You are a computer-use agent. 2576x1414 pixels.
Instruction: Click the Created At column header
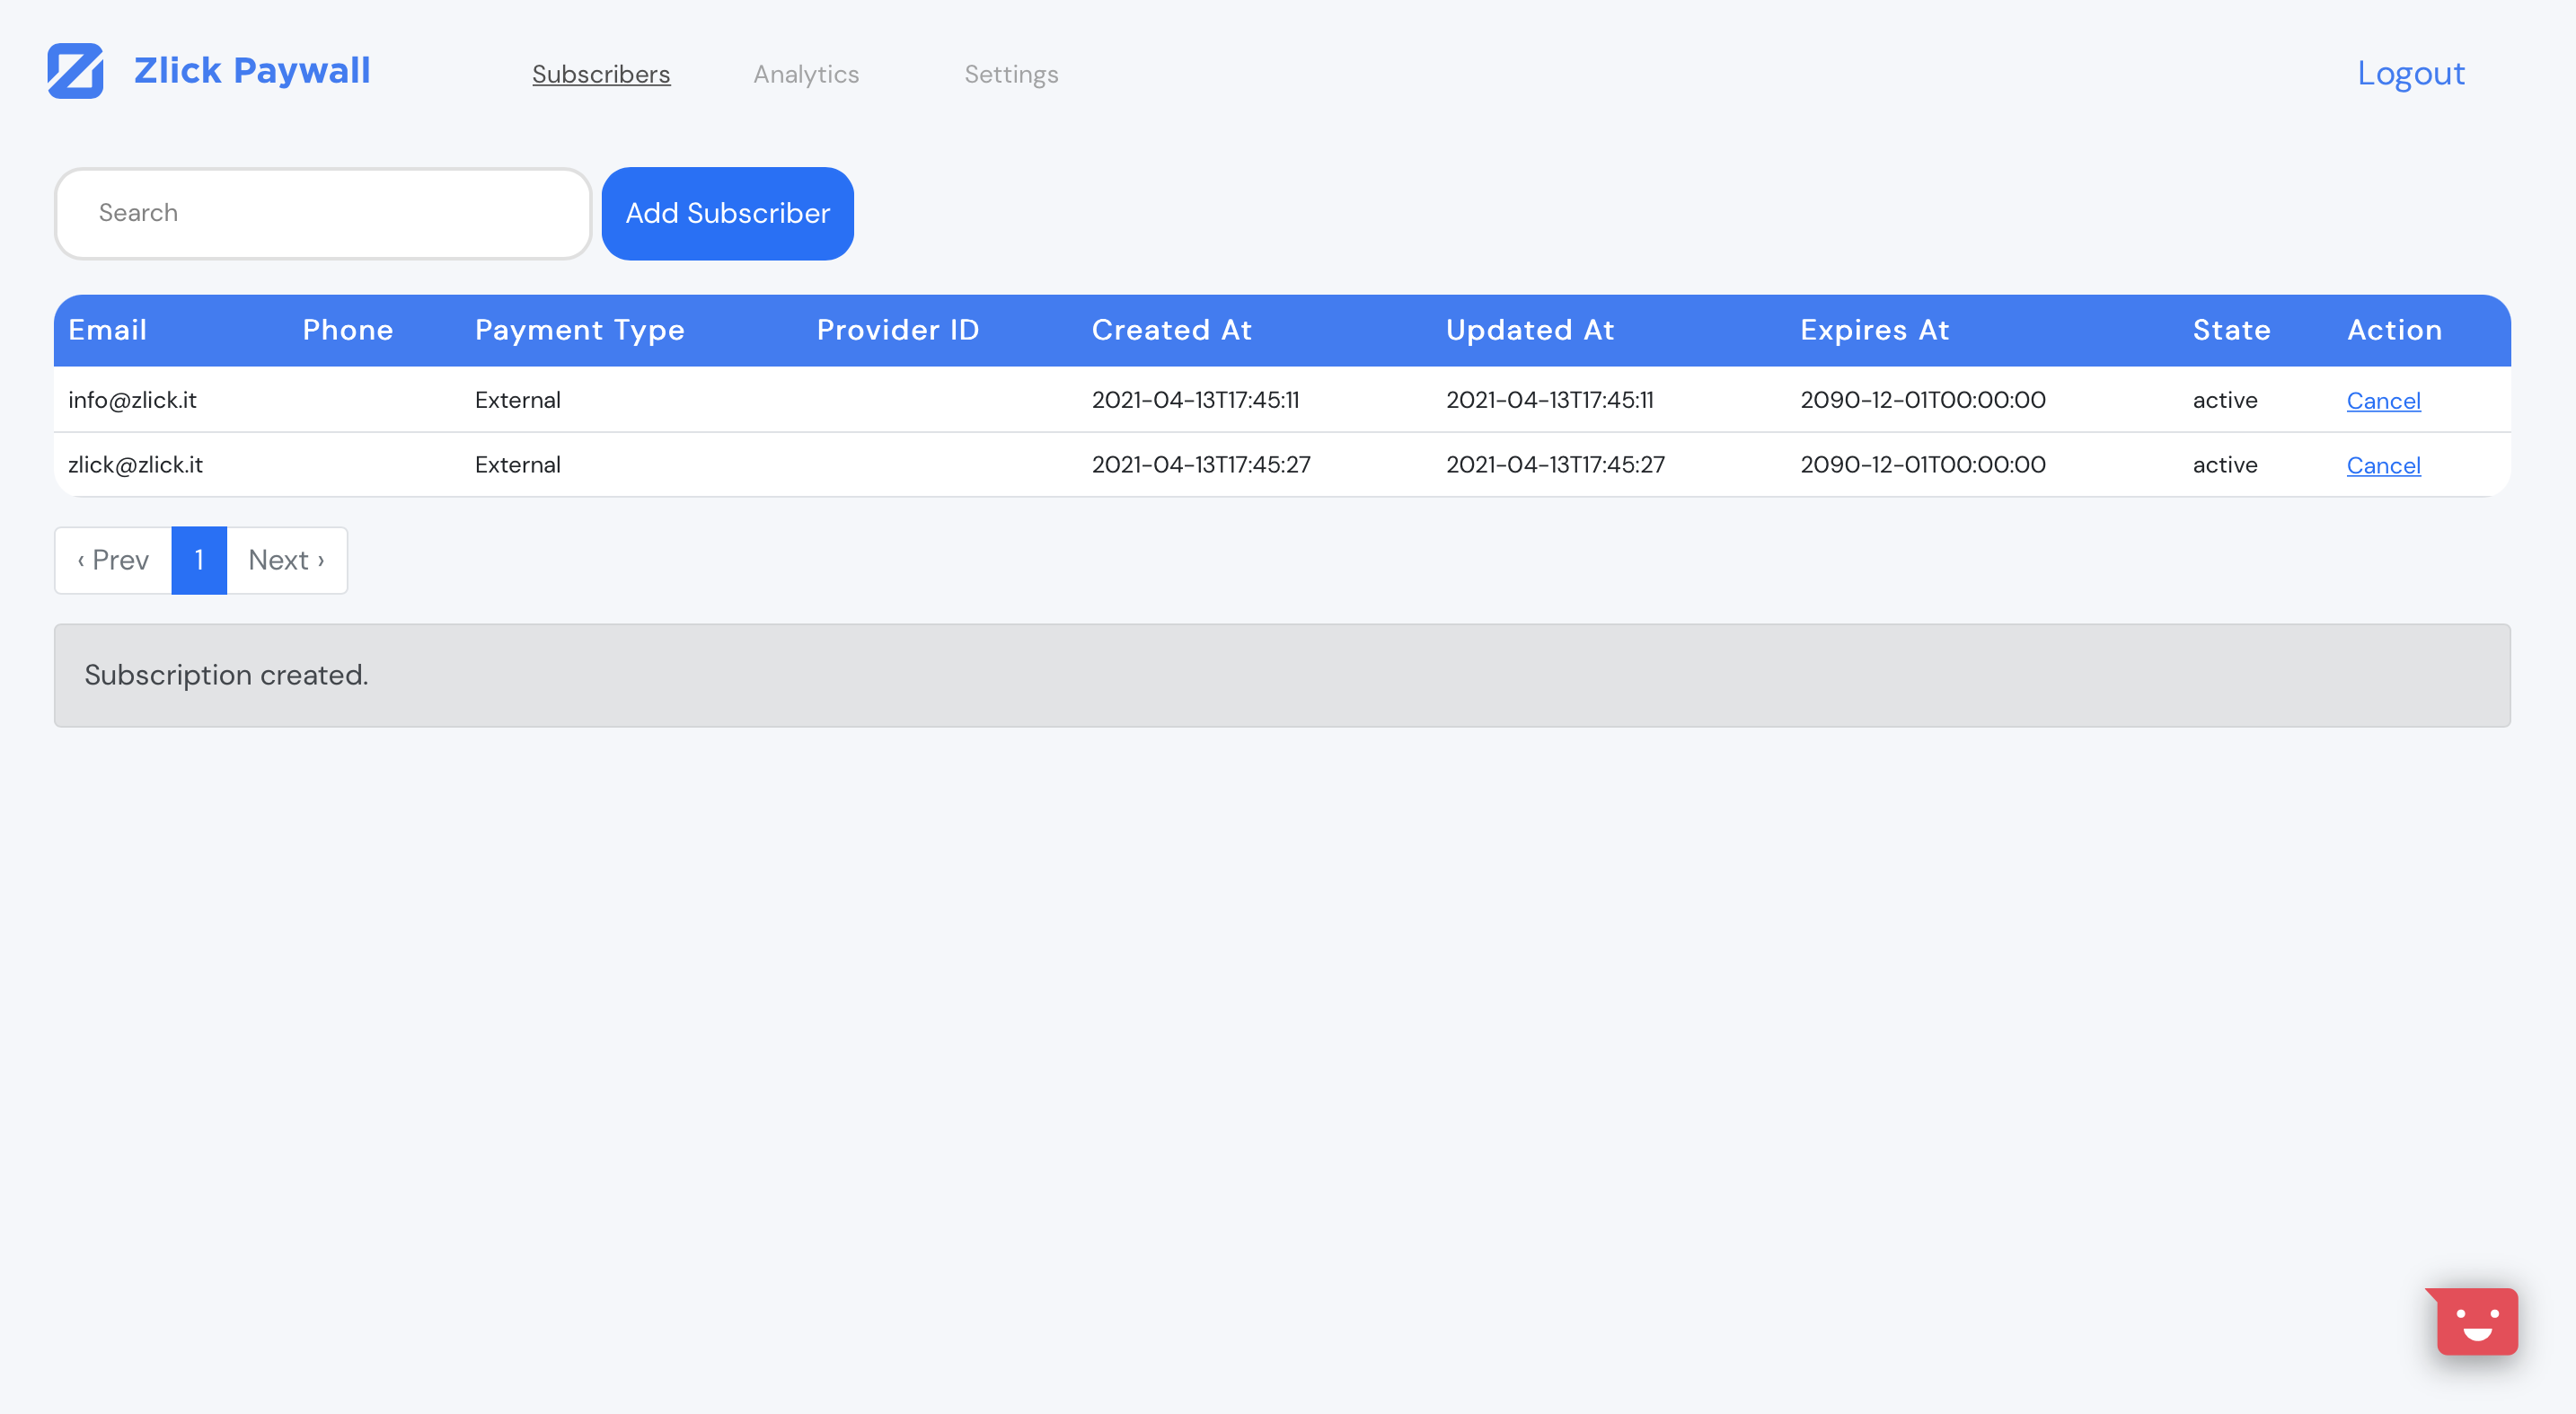pyautogui.click(x=1171, y=330)
